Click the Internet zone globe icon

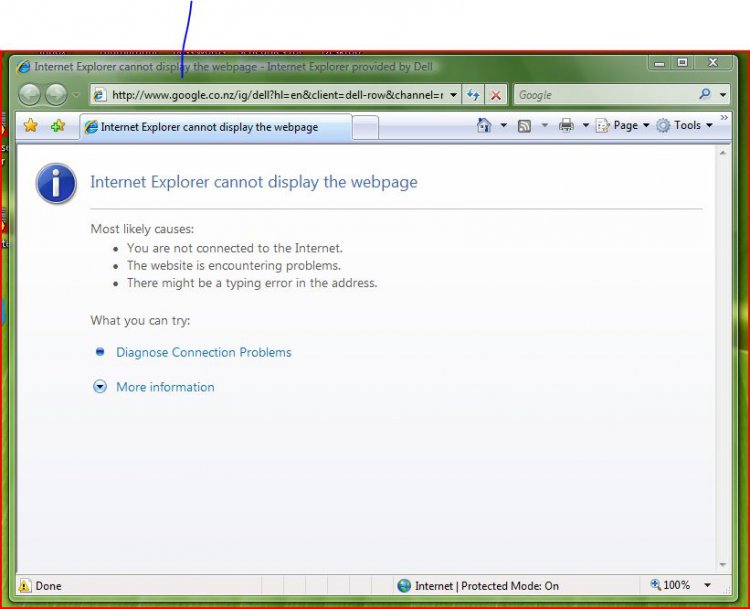coord(404,586)
